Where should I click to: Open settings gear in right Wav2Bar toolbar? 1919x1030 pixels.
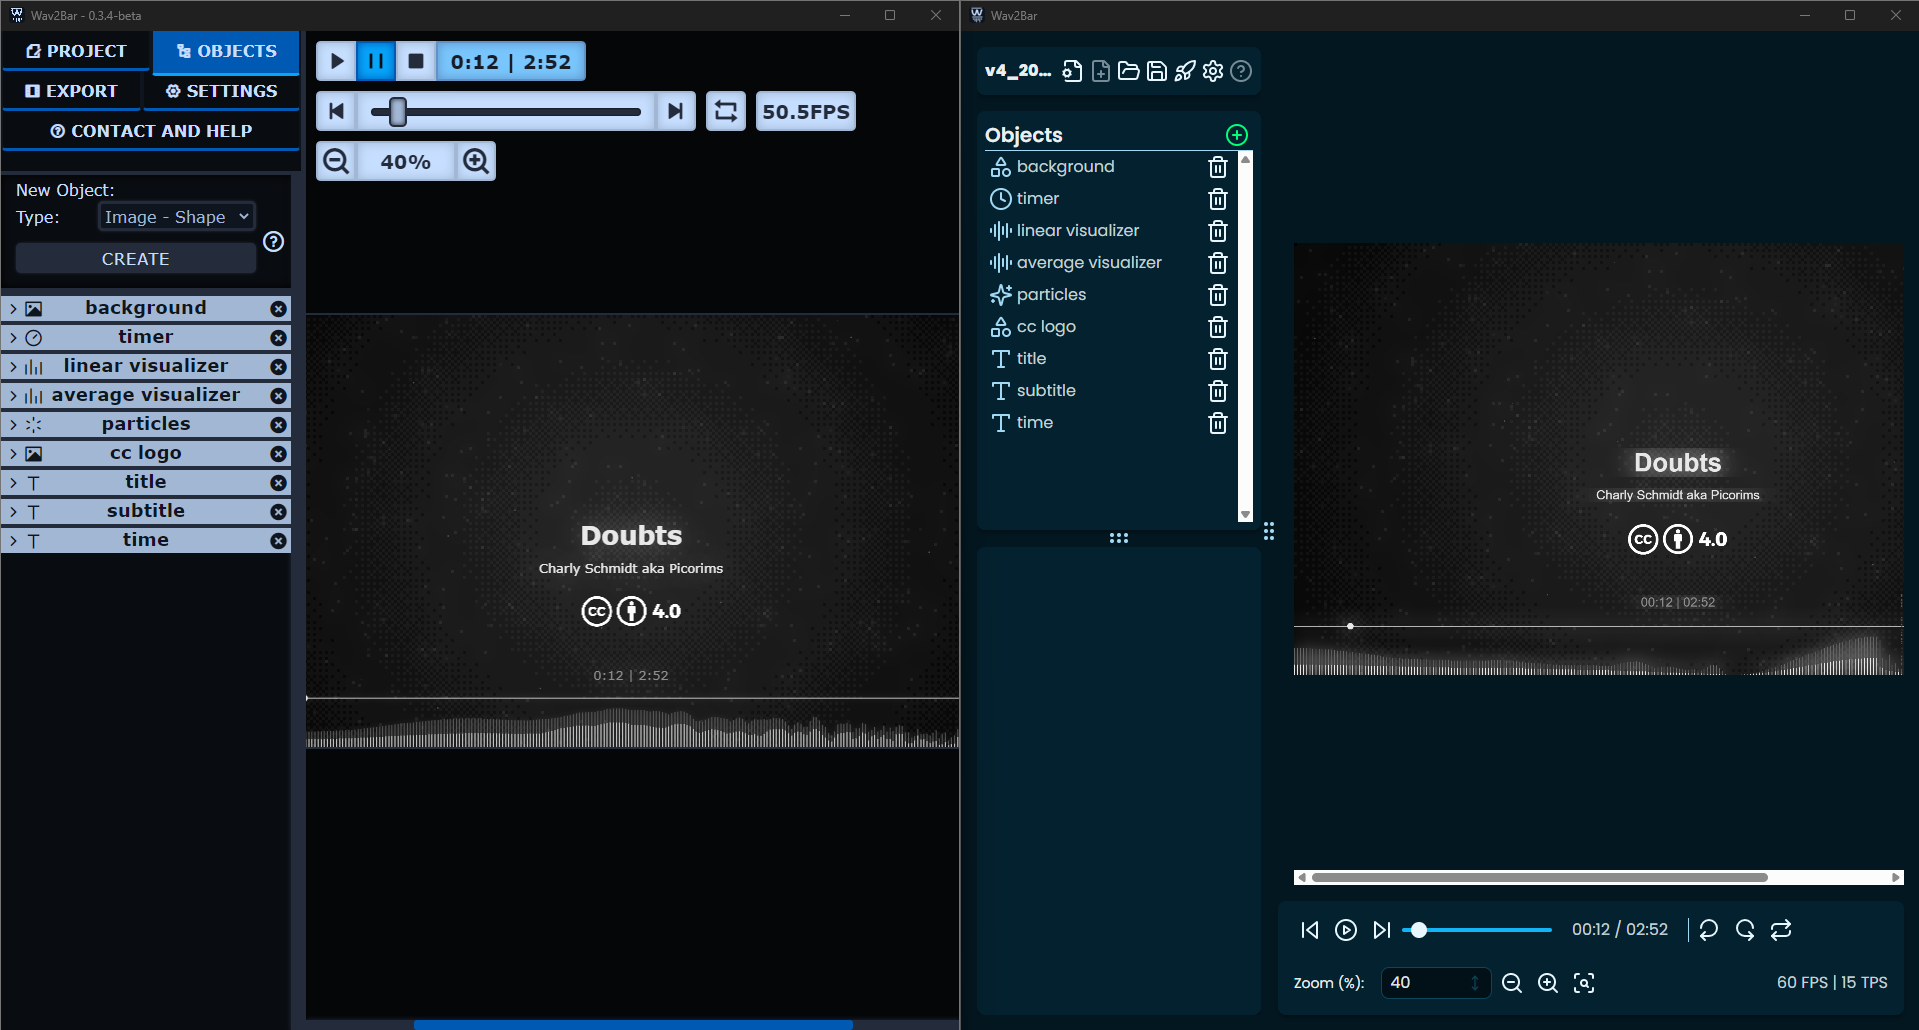[x=1213, y=71]
